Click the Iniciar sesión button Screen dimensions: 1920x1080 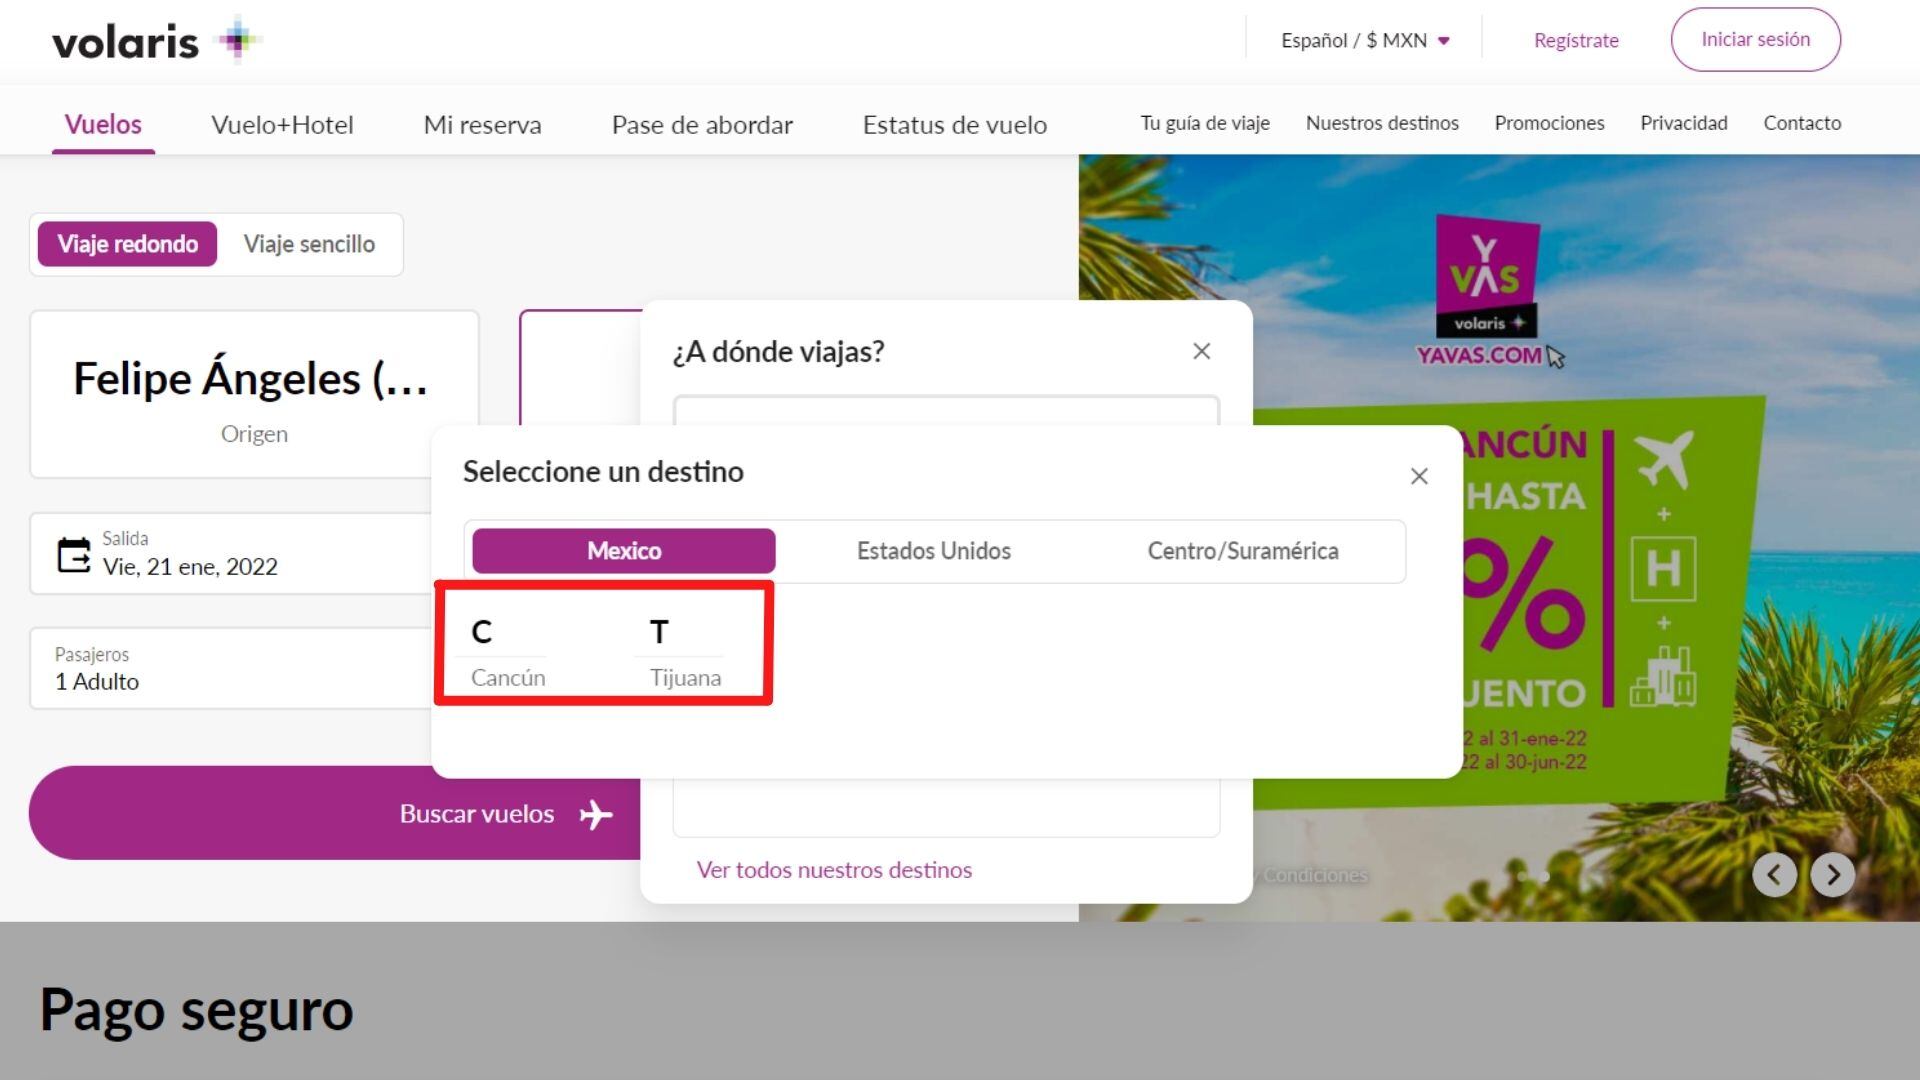click(x=1755, y=40)
